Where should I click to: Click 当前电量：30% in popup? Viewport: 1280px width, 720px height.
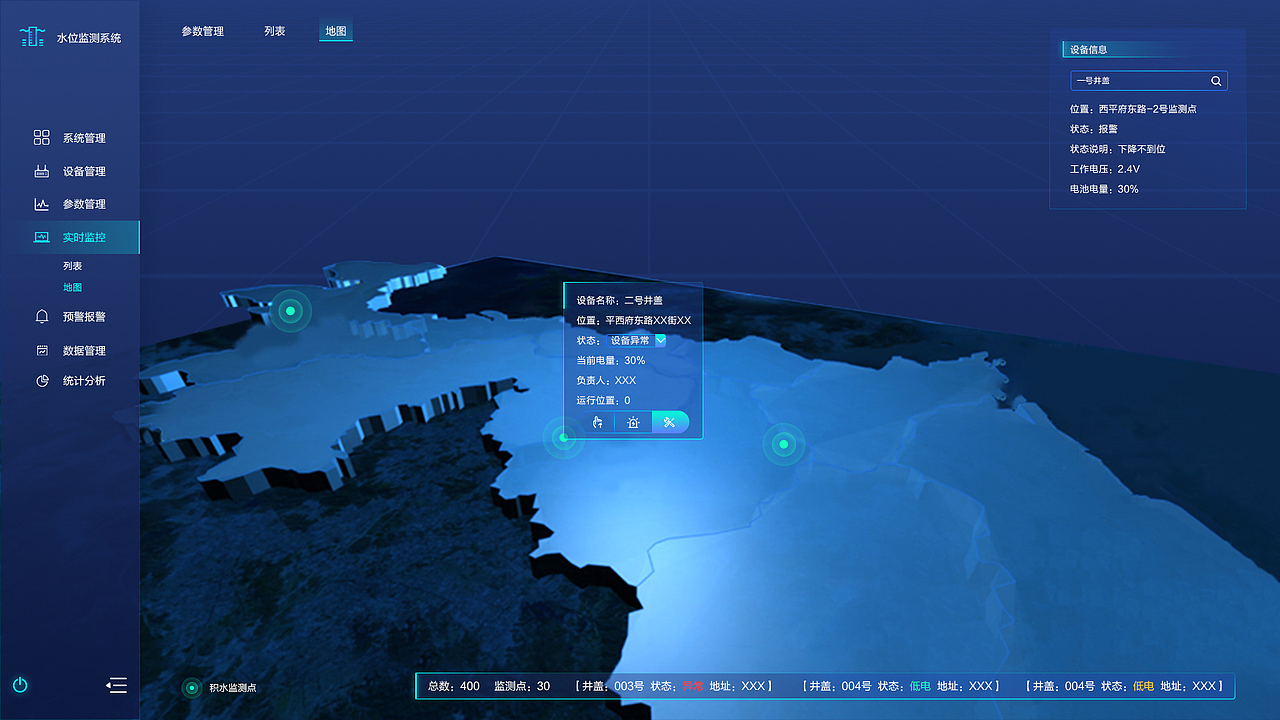pyautogui.click(x=611, y=360)
